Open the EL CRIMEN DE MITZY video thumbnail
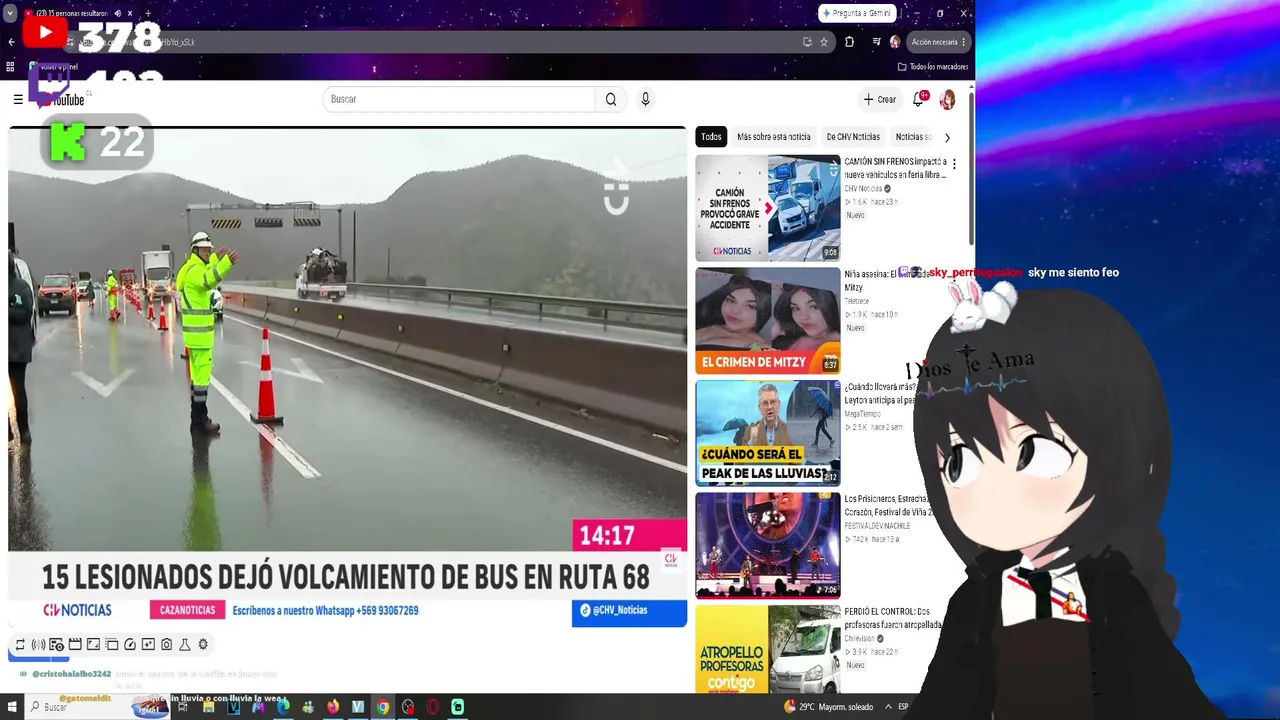1280x720 pixels. coord(768,320)
